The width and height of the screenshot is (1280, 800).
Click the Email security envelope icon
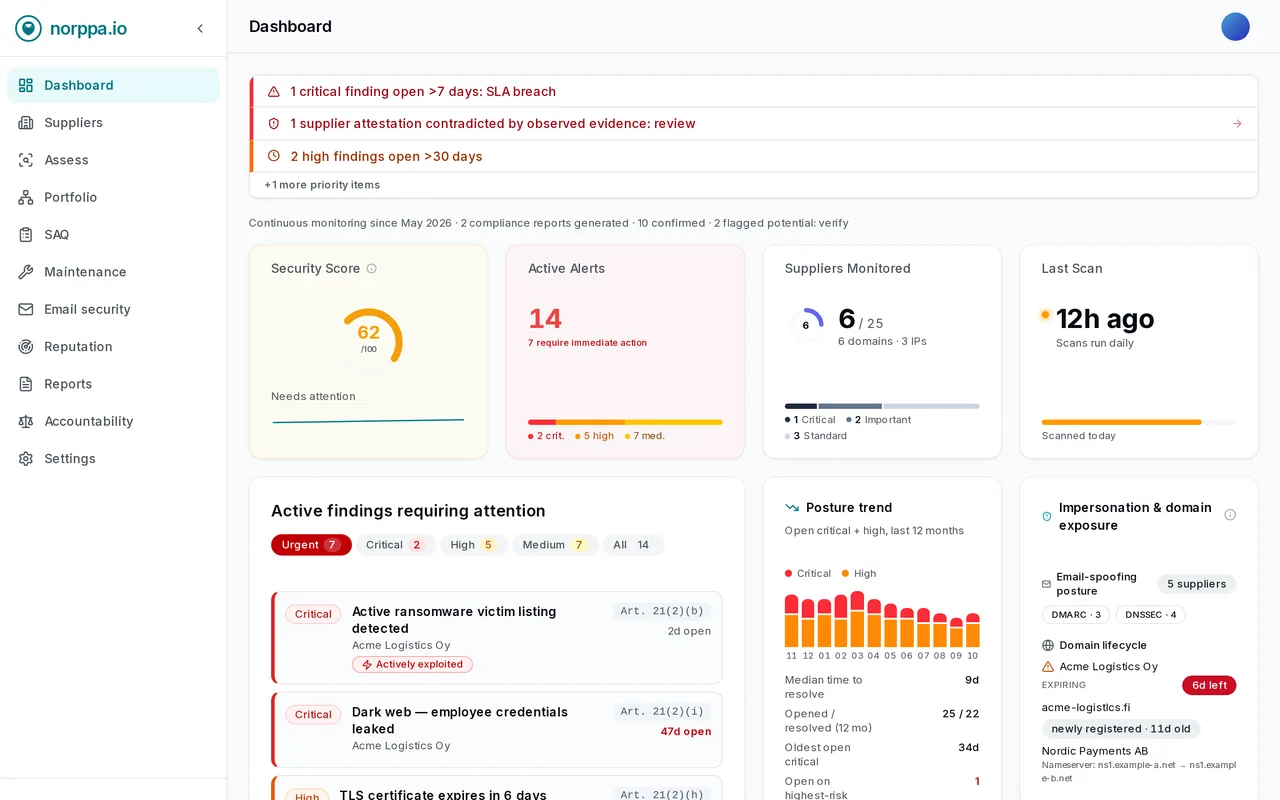[x=26, y=309]
